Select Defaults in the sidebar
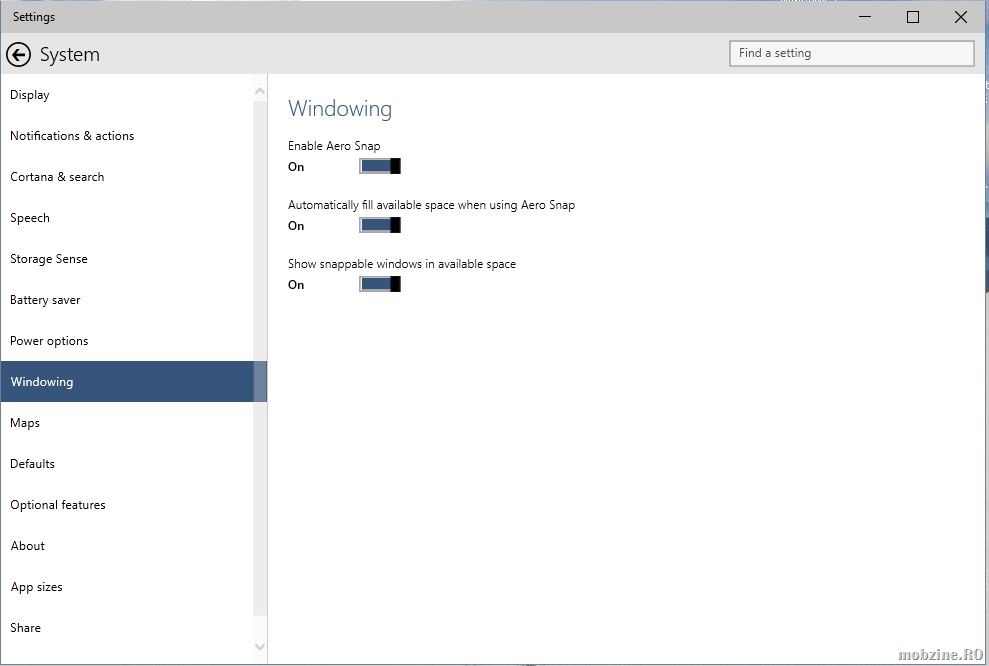Viewport: 989px width, 666px height. click(x=127, y=464)
